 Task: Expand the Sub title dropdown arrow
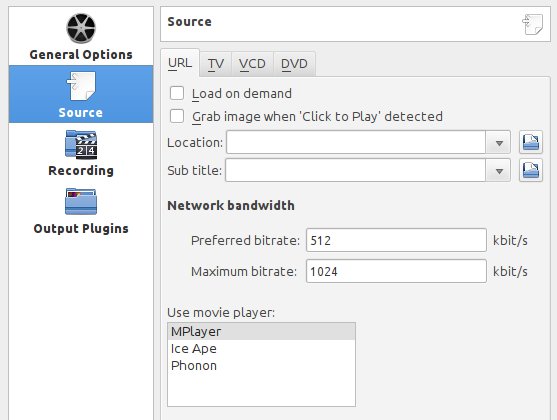click(x=499, y=171)
